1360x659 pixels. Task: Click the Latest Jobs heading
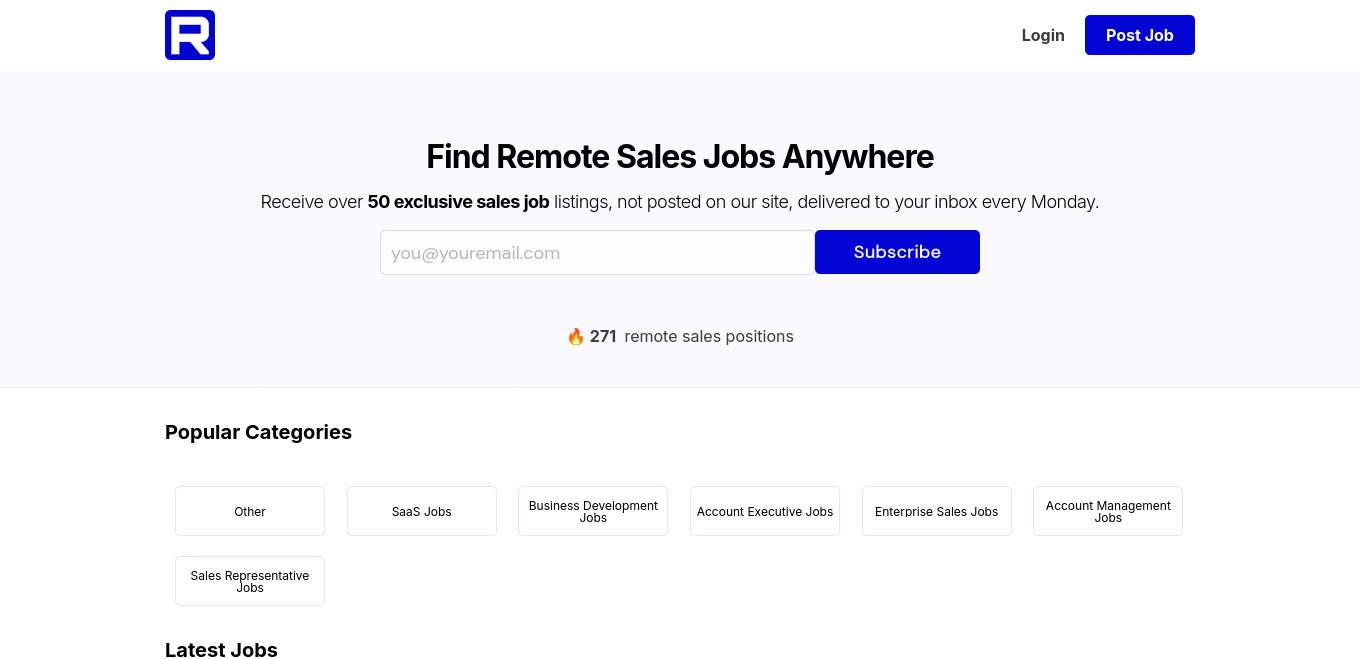click(221, 650)
